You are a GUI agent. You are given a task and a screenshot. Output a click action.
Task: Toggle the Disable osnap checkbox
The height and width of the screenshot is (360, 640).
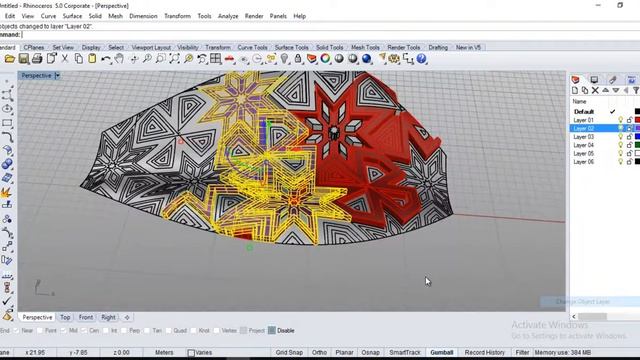click(x=272, y=331)
